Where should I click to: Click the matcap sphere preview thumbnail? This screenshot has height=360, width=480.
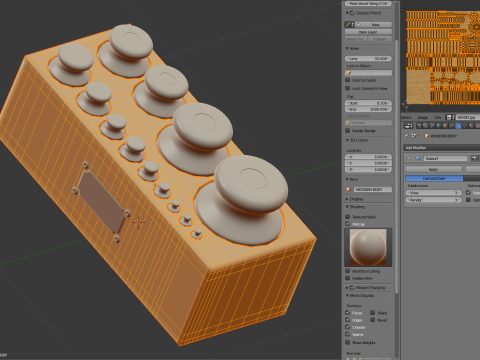point(368,247)
